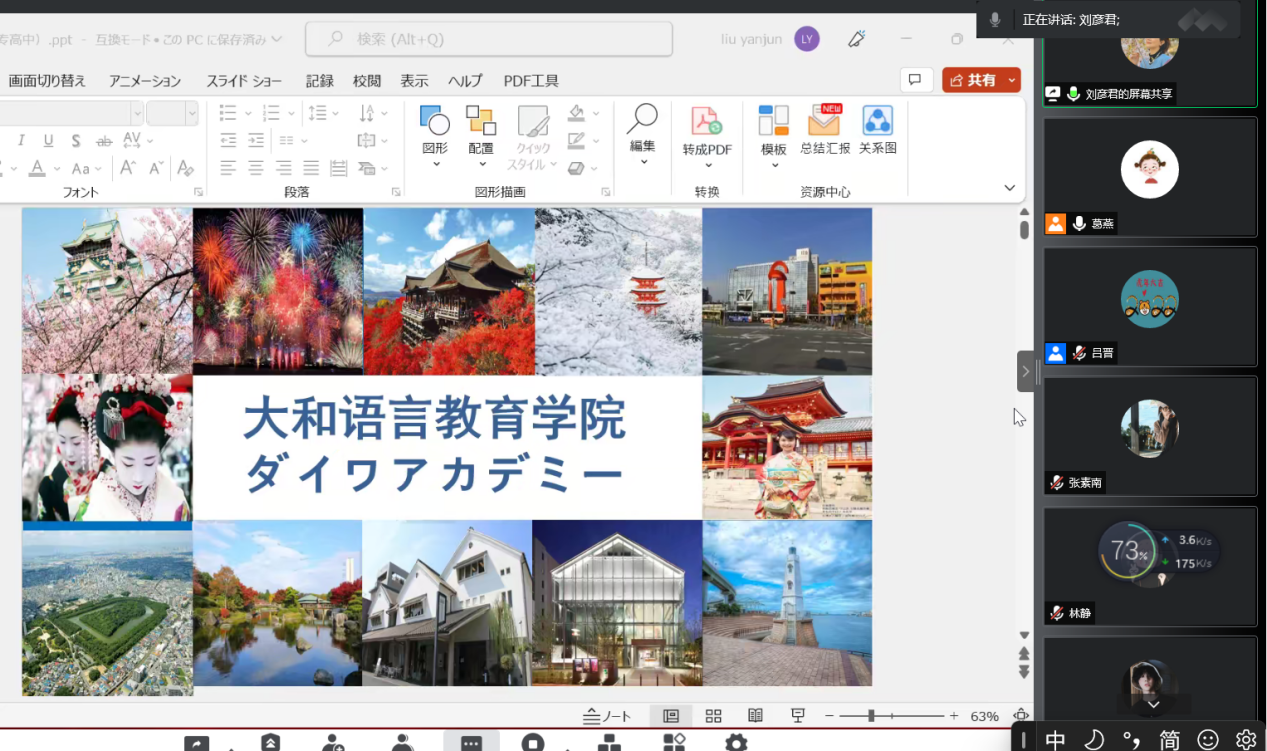Click the zoom slider handle
This screenshot has width=1267, height=751.
(x=871, y=716)
